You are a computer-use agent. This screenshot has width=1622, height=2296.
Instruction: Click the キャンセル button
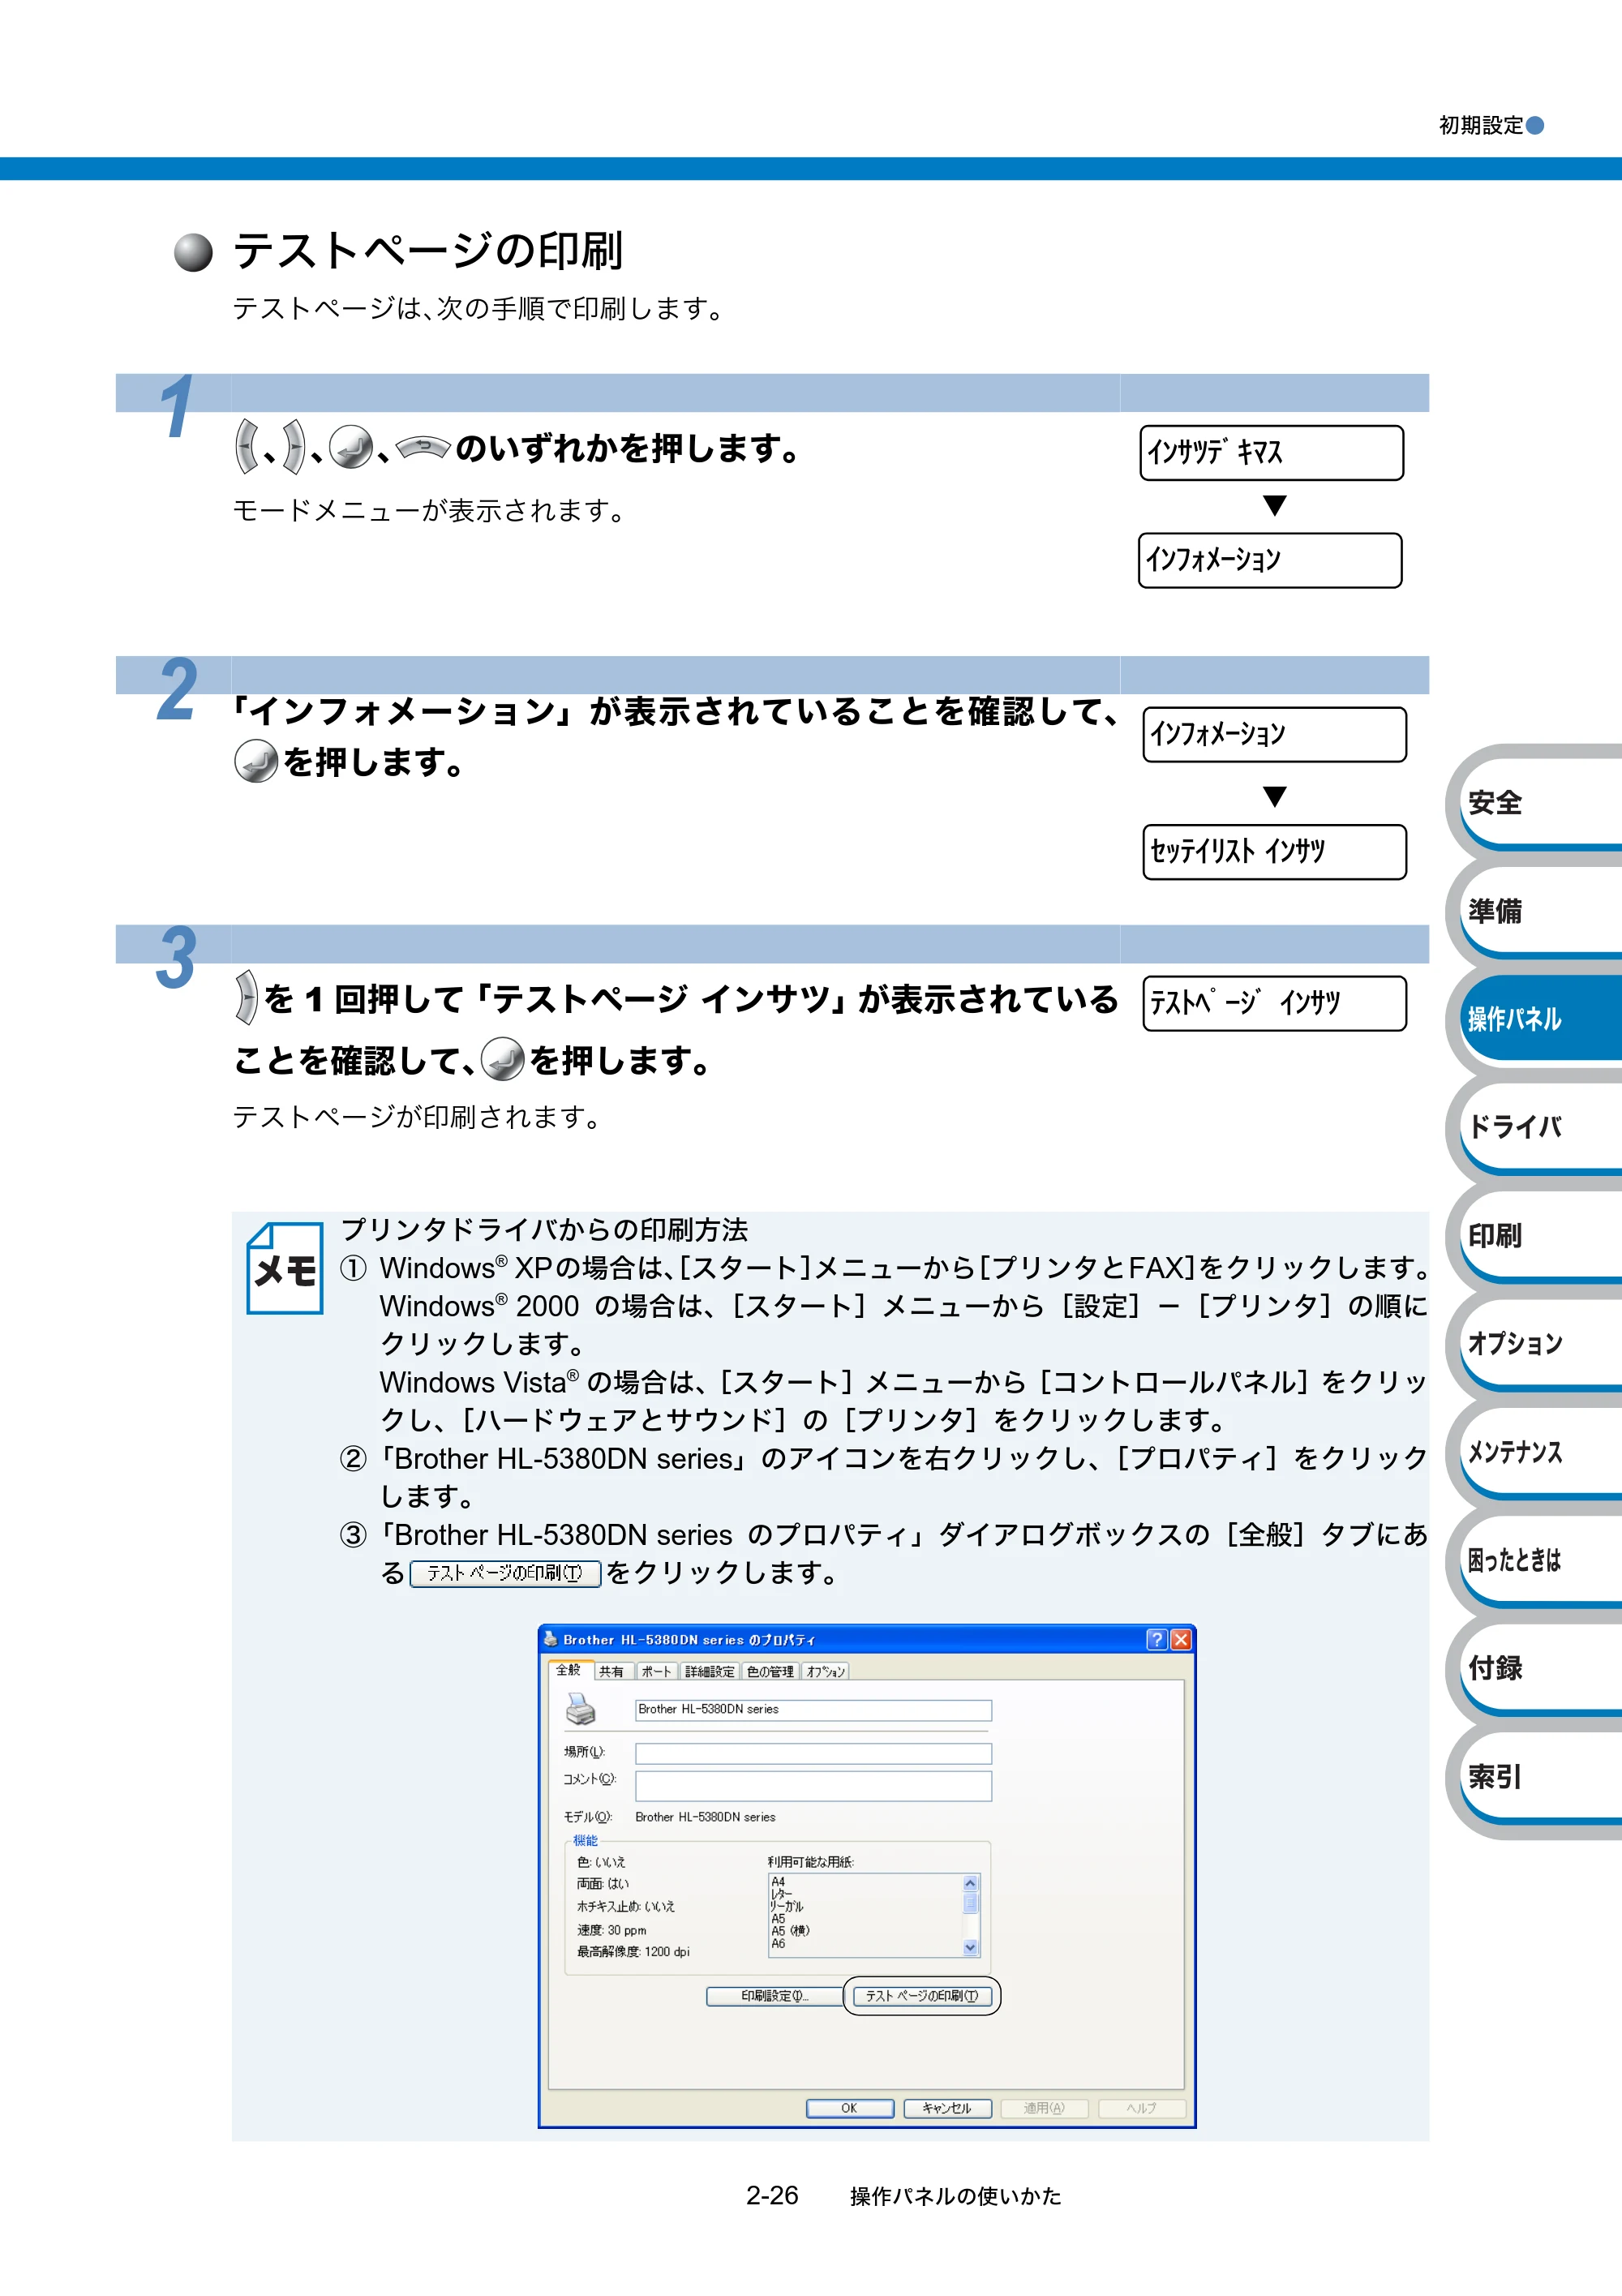(947, 2108)
